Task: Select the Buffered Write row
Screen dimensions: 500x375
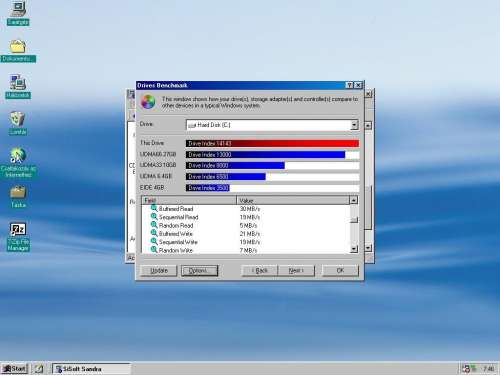Action: (246, 234)
